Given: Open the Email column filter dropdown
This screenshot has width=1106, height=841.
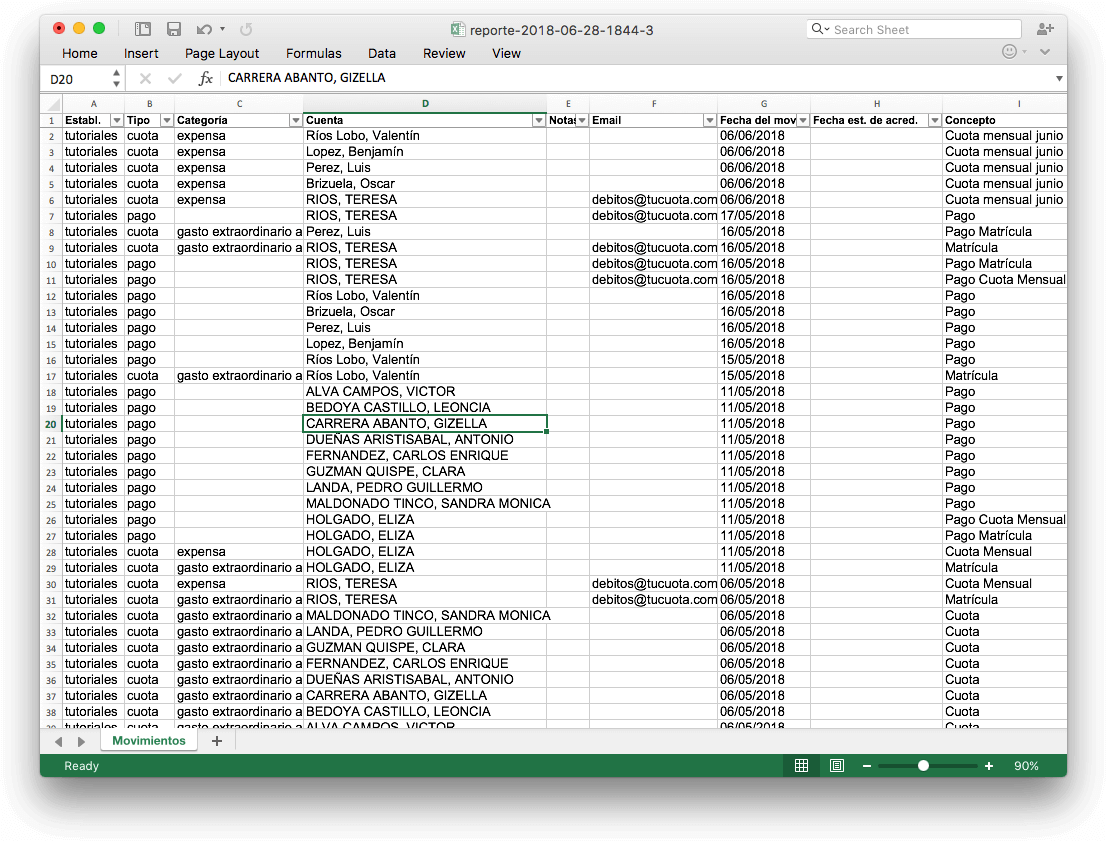Looking at the screenshot, I should pos(710,121).
